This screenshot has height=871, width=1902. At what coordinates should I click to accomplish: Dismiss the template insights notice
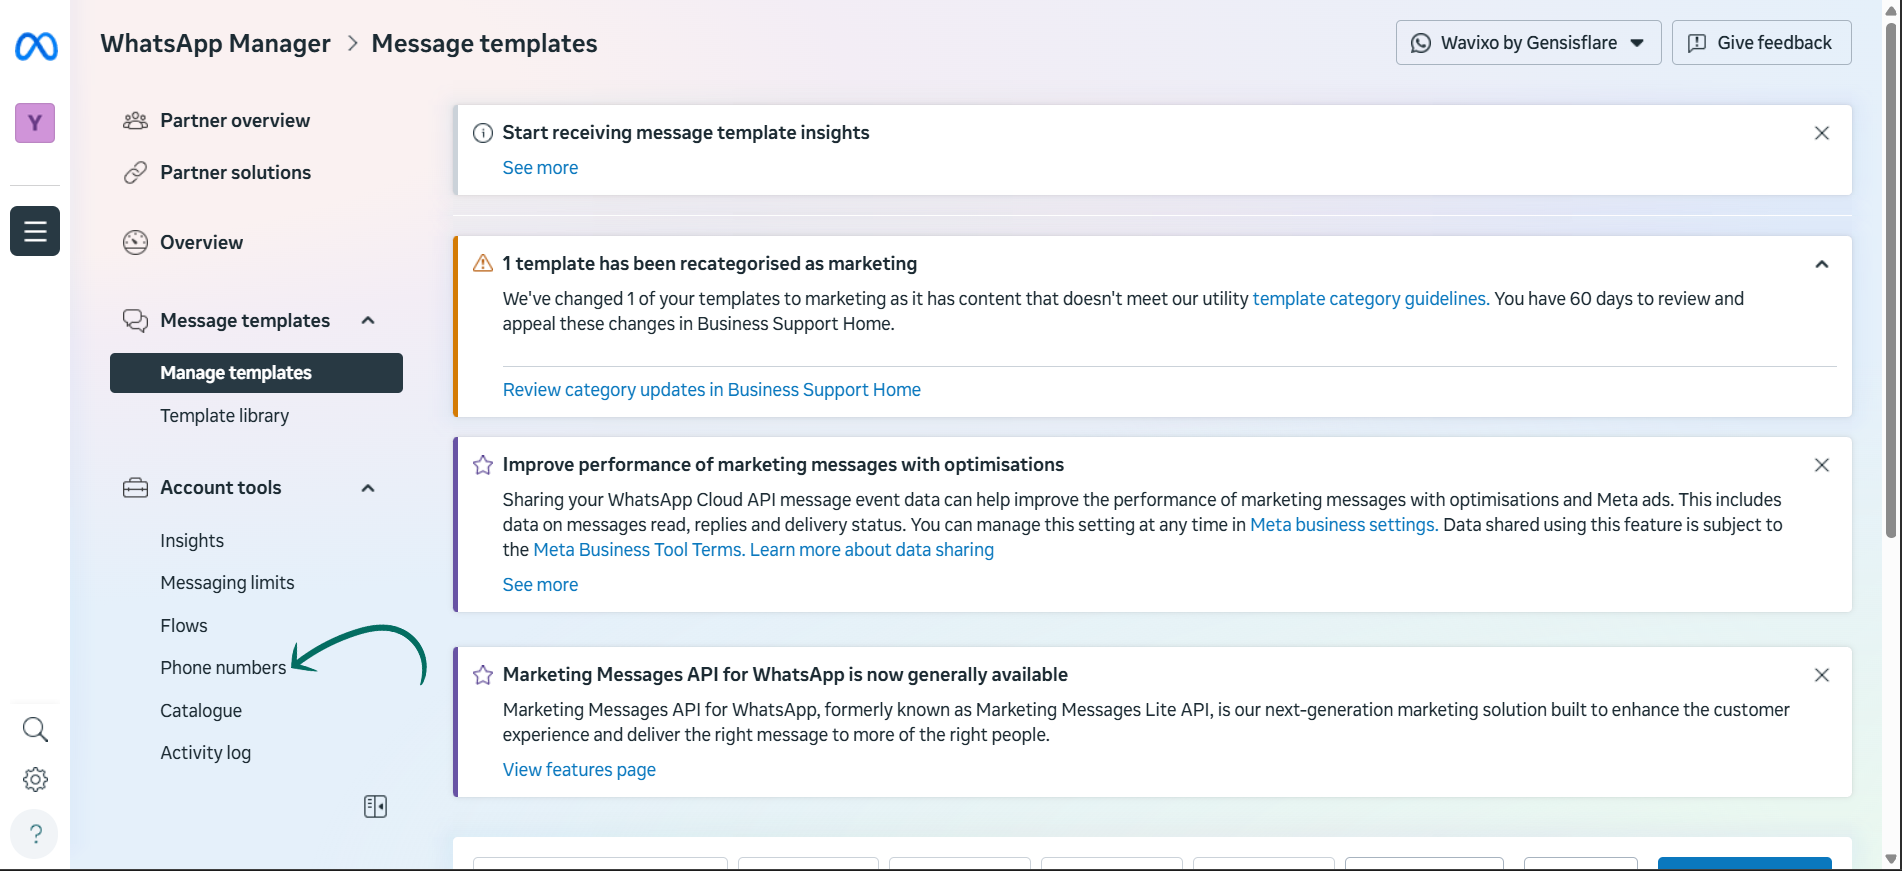[1821, 133]
